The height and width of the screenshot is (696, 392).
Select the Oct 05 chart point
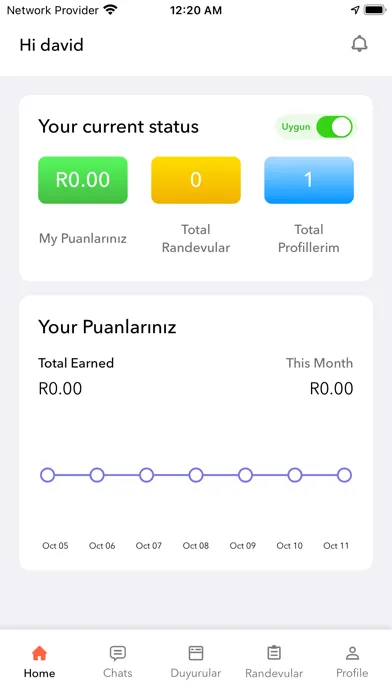coord(48,475)
